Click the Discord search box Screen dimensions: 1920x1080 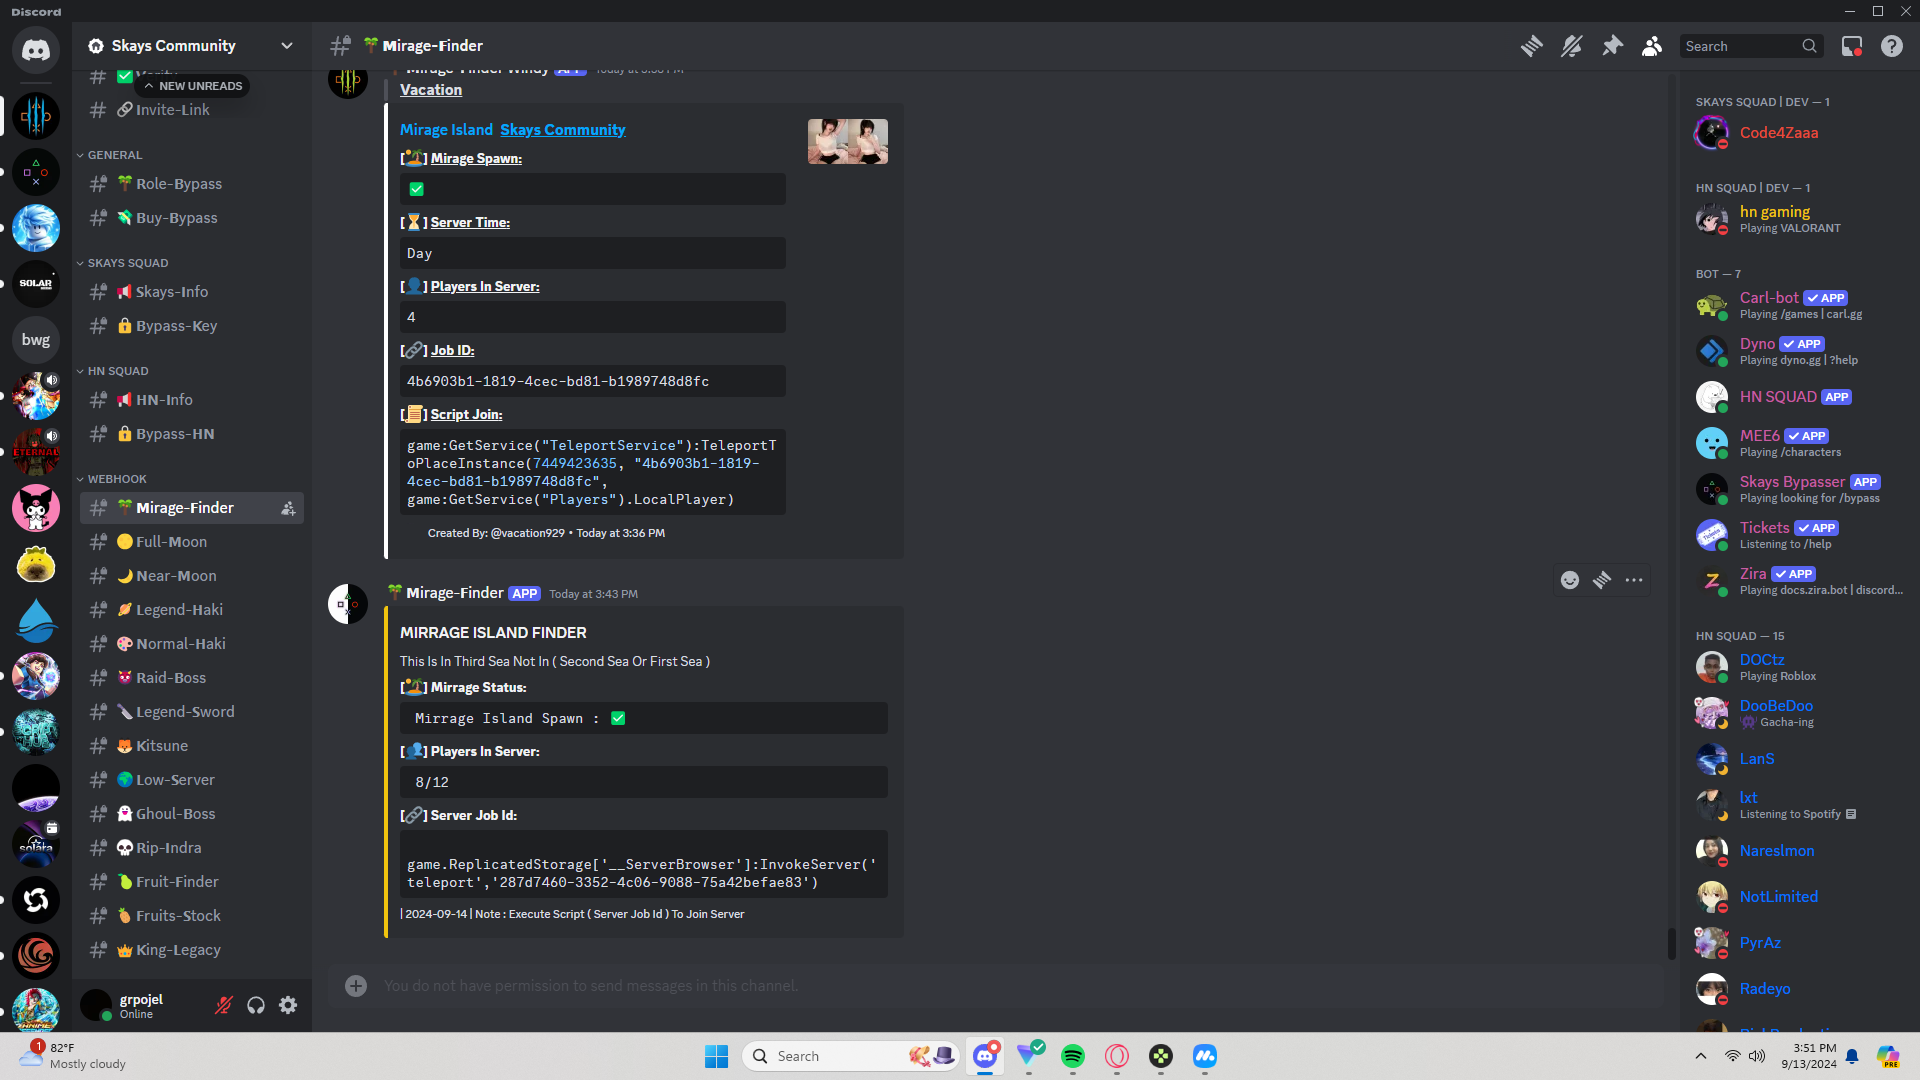[1750, 46]
